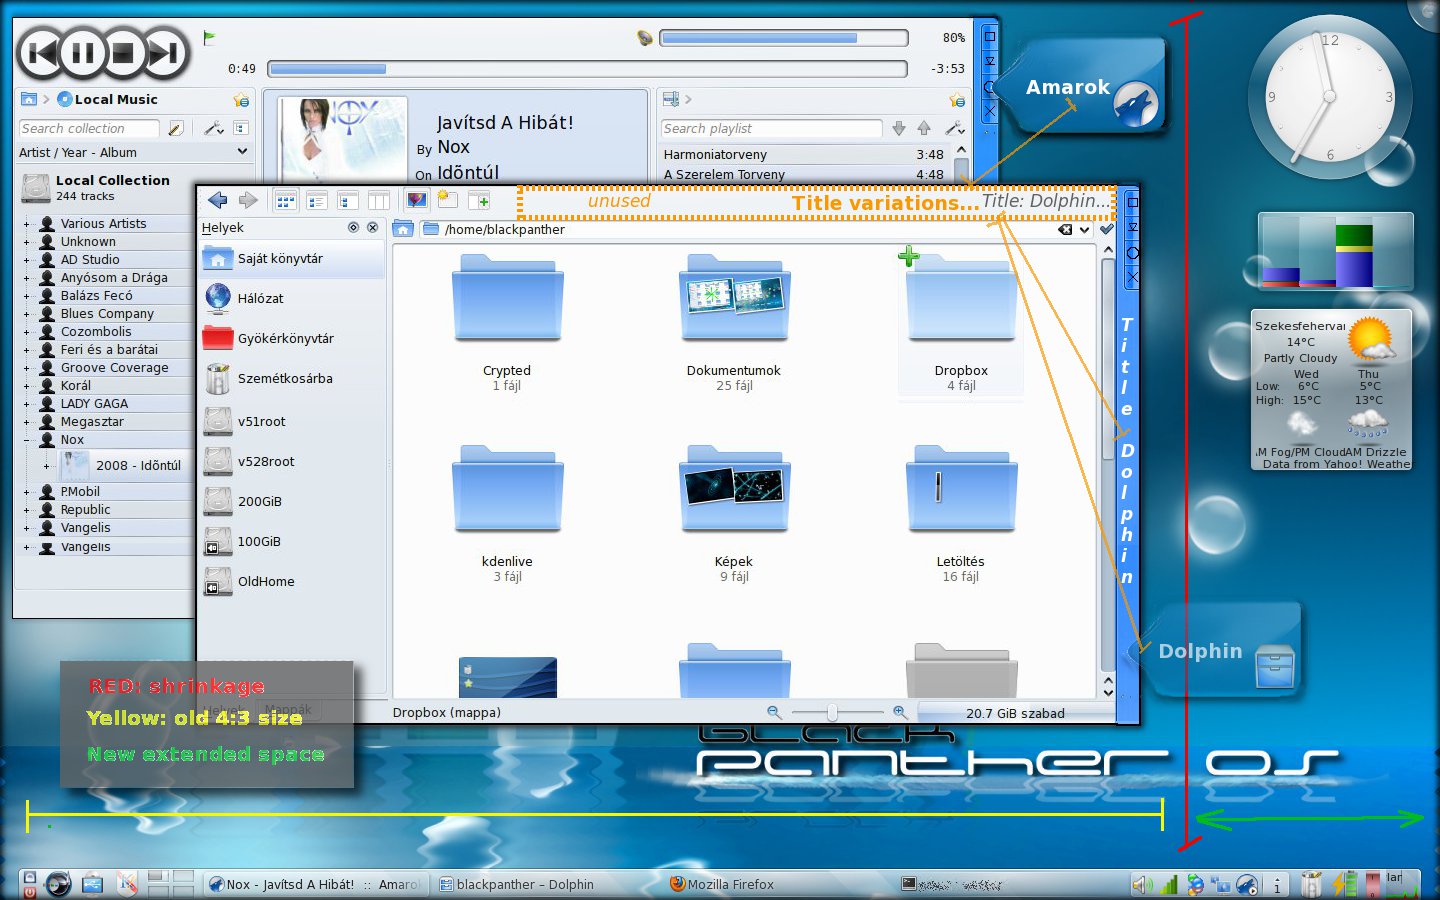Viewport: 1440px width, 900px height.
Task: Open the edit filter pencil icon
Action: (x=176, y=128)
